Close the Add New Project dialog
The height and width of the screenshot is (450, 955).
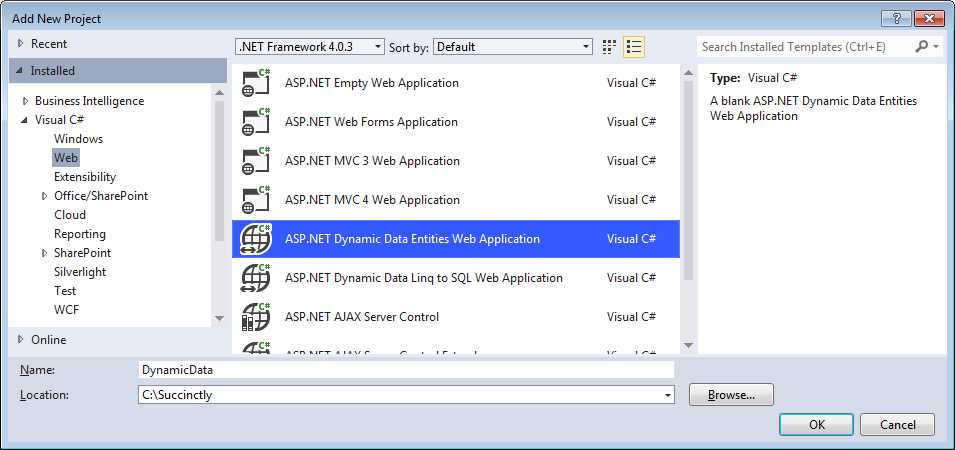[x=929, y=19]
